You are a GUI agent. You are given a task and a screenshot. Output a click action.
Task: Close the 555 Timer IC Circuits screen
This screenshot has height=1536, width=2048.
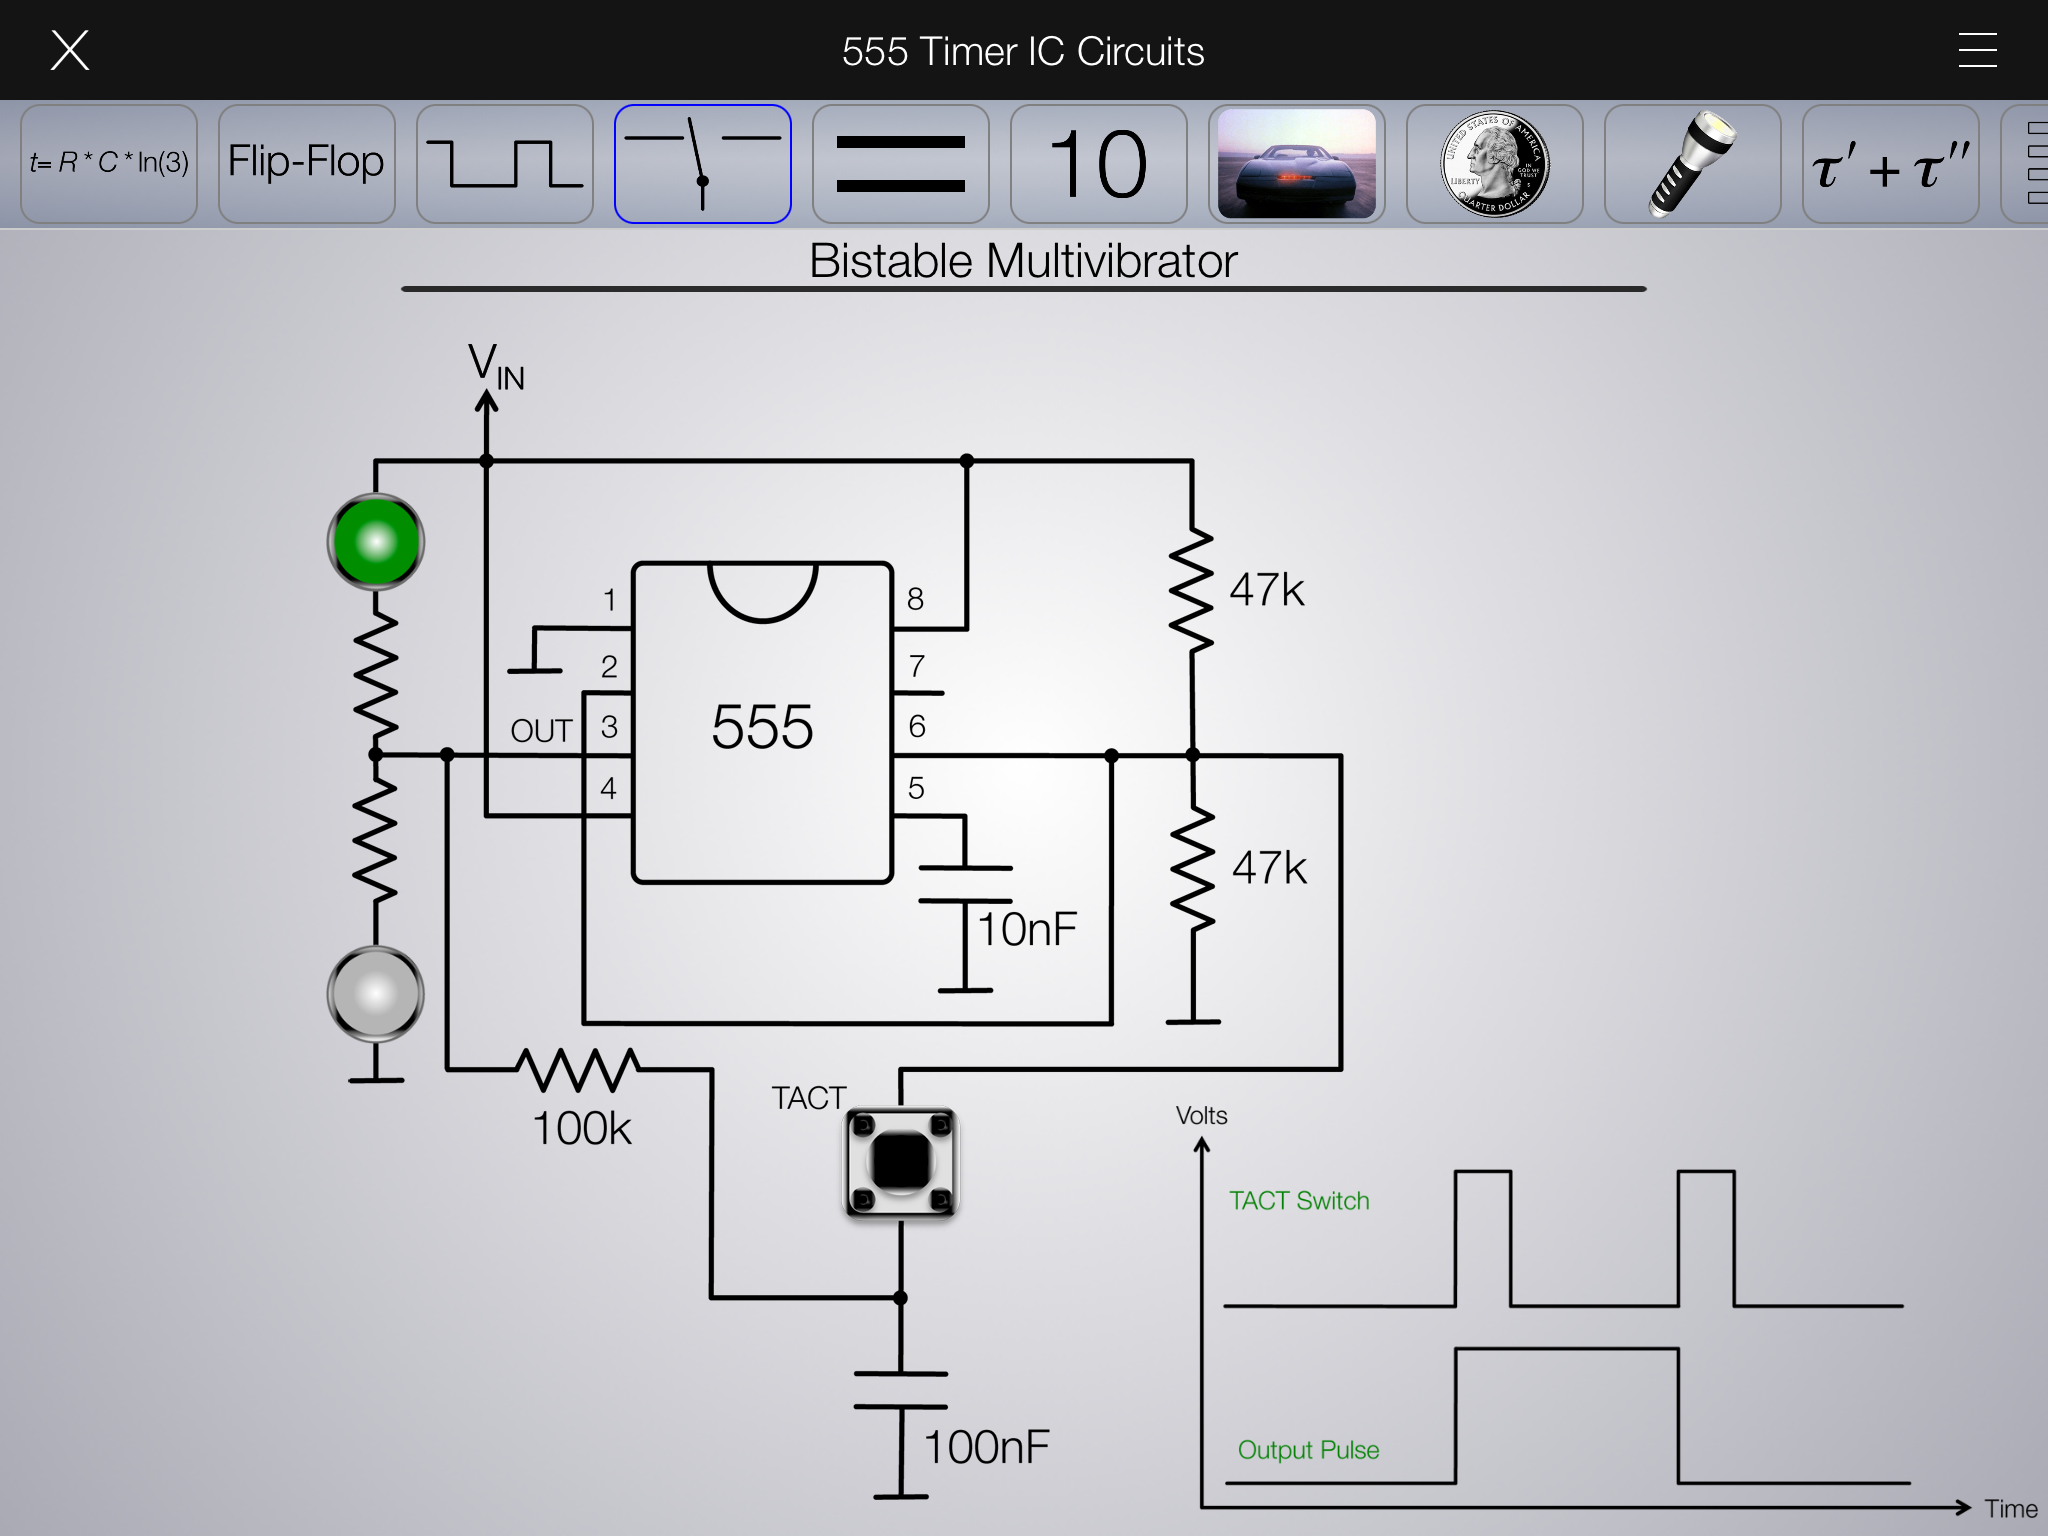click(70, 50)
